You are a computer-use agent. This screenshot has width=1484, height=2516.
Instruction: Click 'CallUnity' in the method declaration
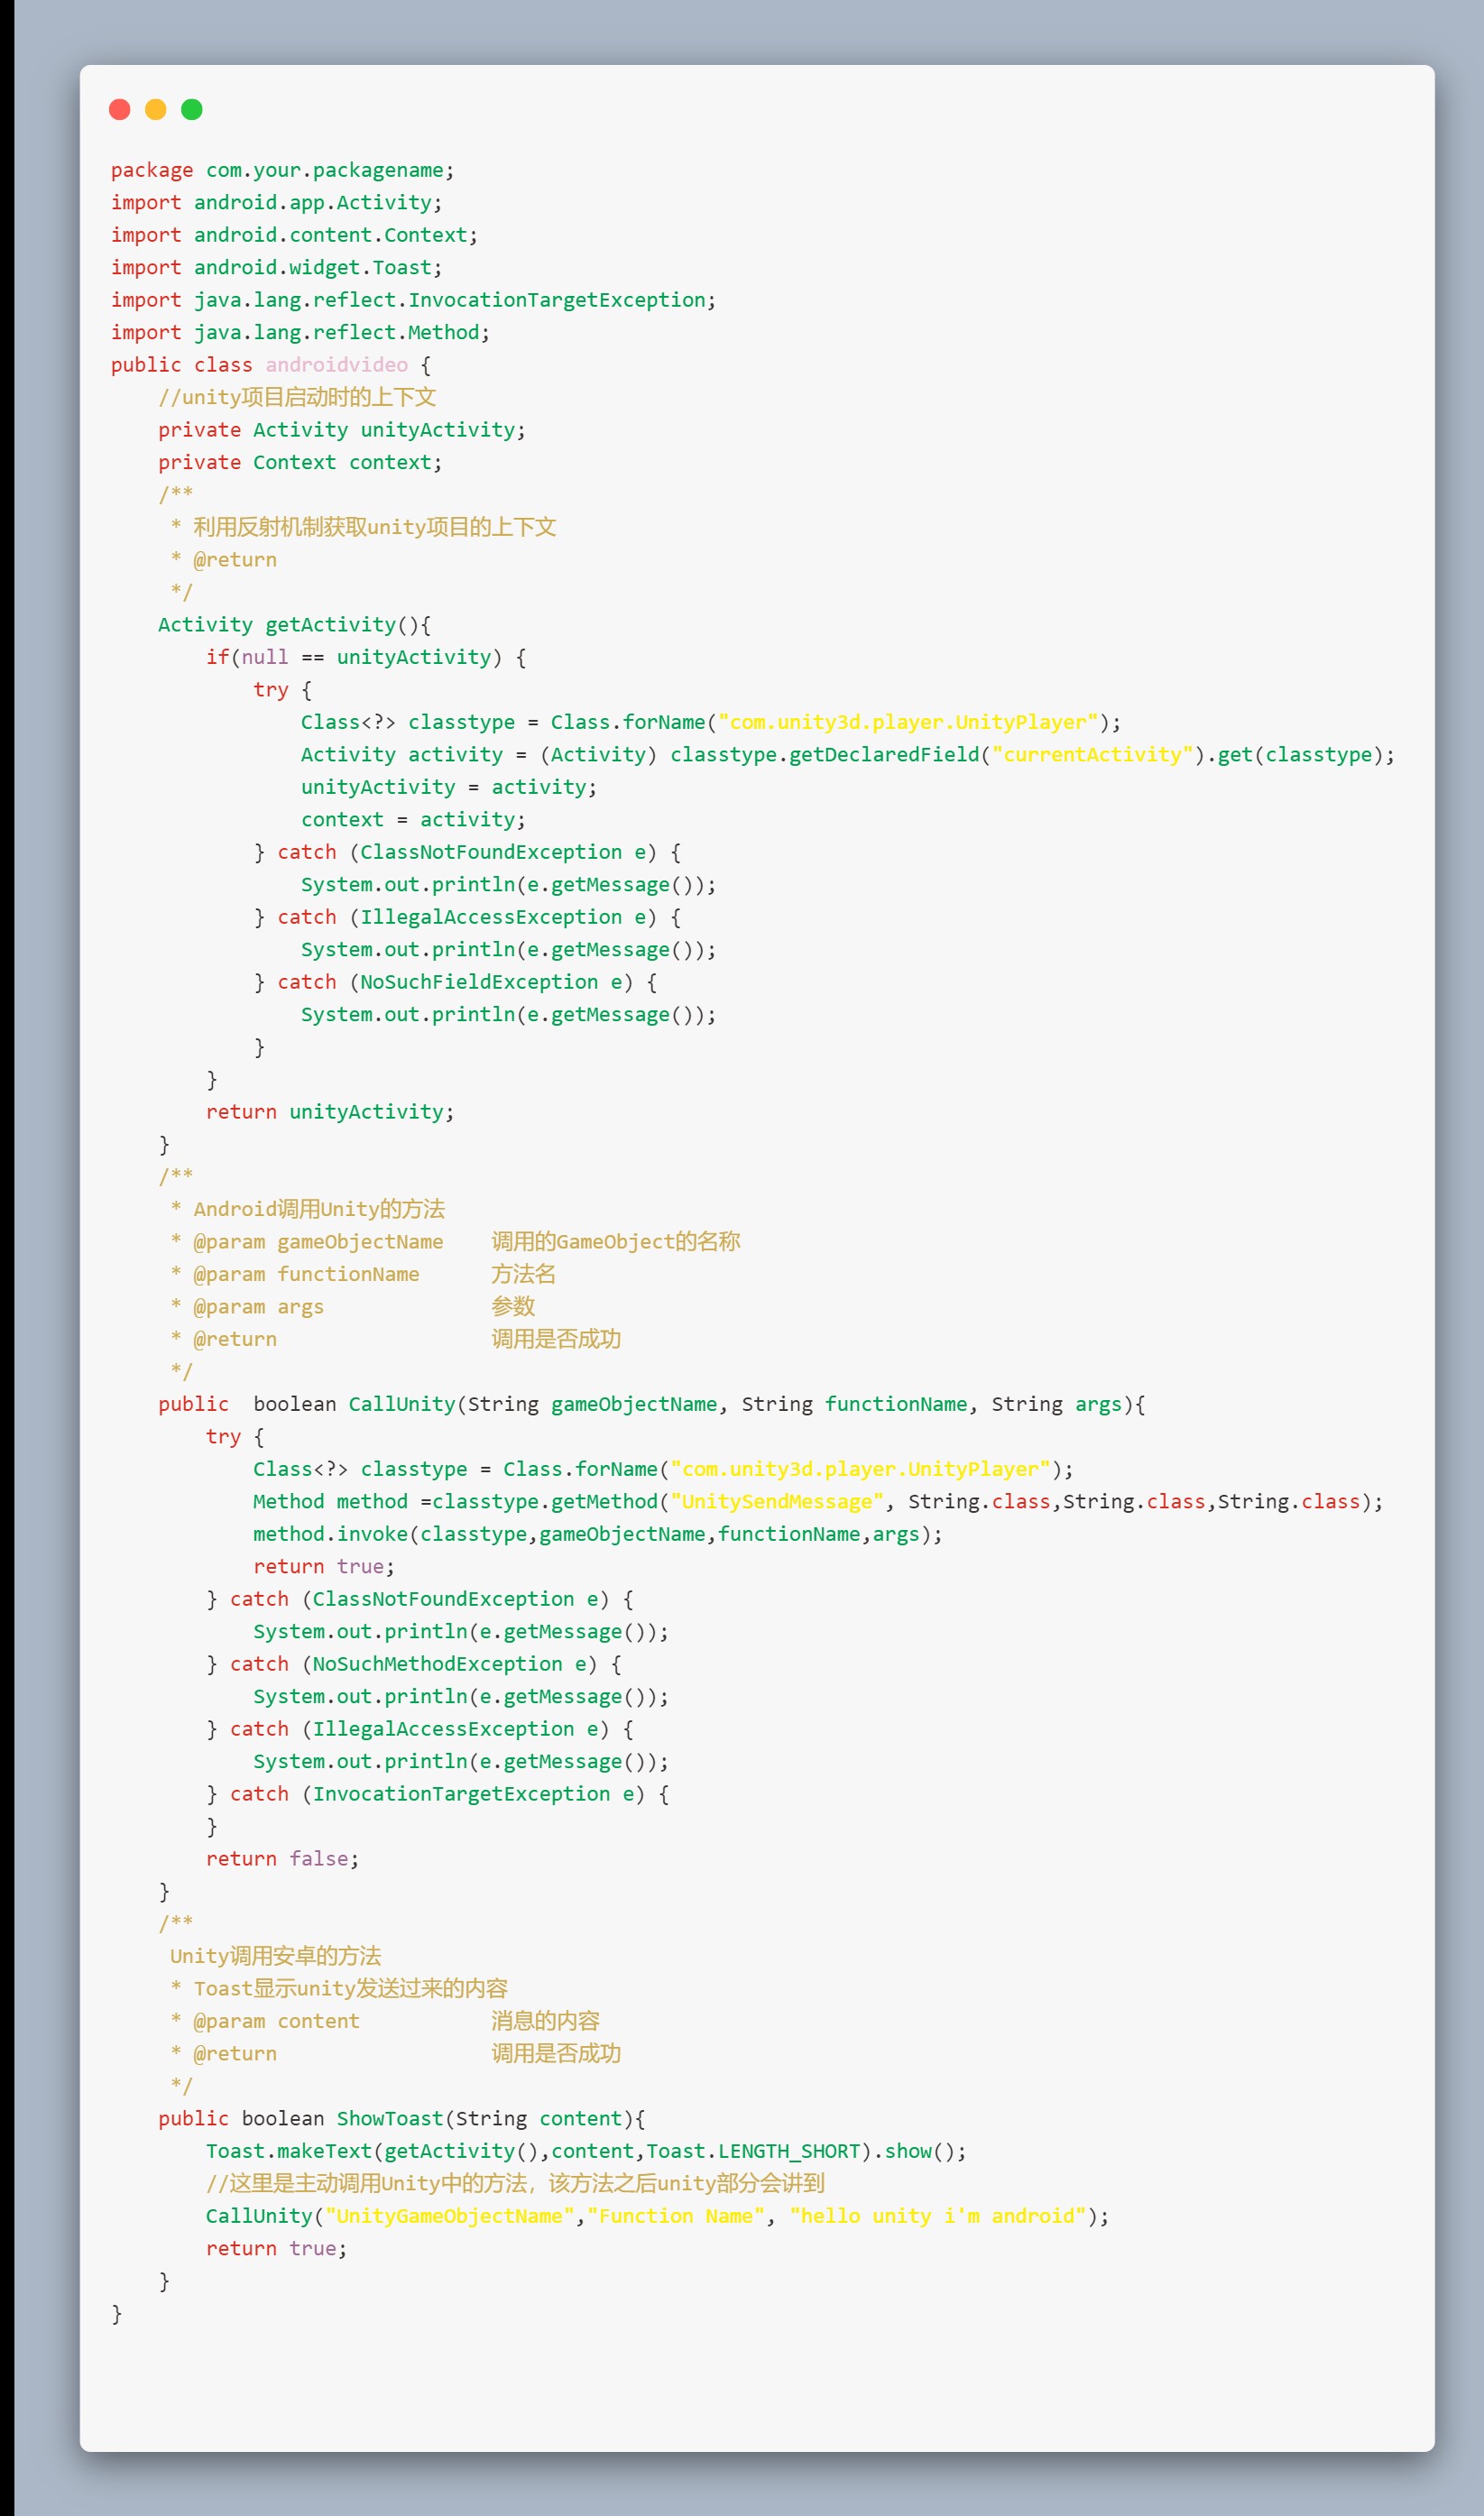[x=402, y=1404]
